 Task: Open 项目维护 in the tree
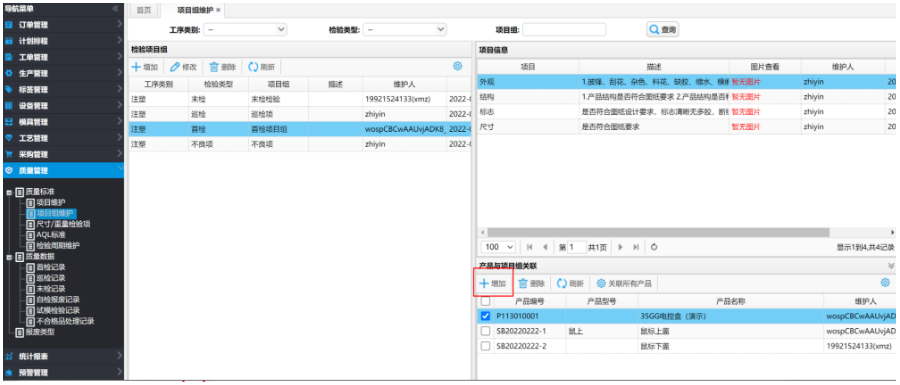[x=51, y=202]
